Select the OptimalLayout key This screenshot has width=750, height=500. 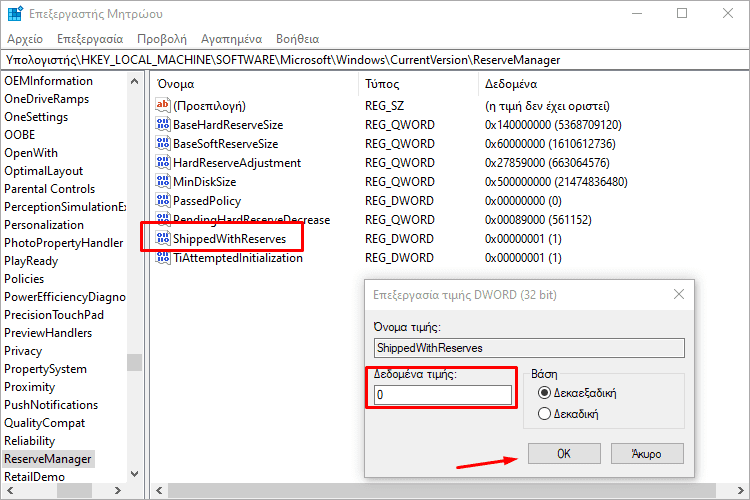coord(43,171)
